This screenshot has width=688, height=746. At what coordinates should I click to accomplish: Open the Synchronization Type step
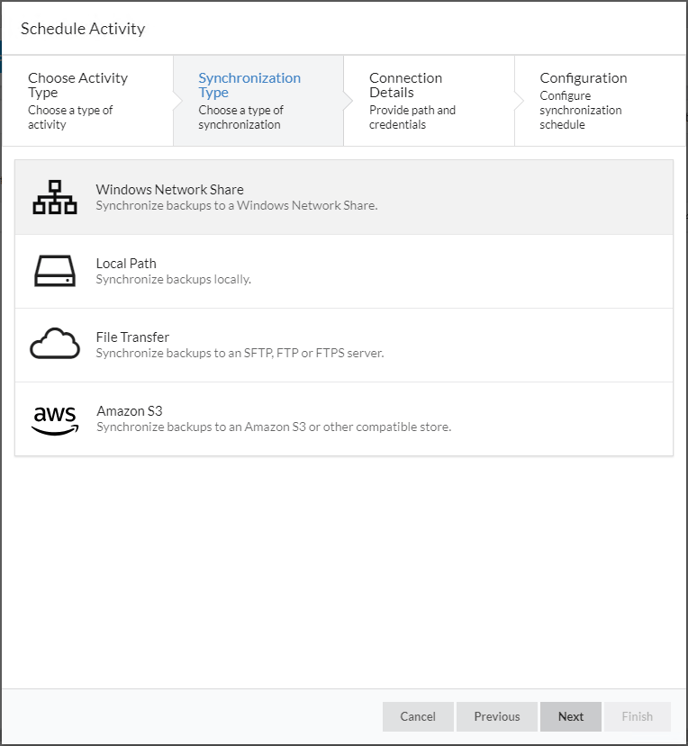[x=258, y=101]
